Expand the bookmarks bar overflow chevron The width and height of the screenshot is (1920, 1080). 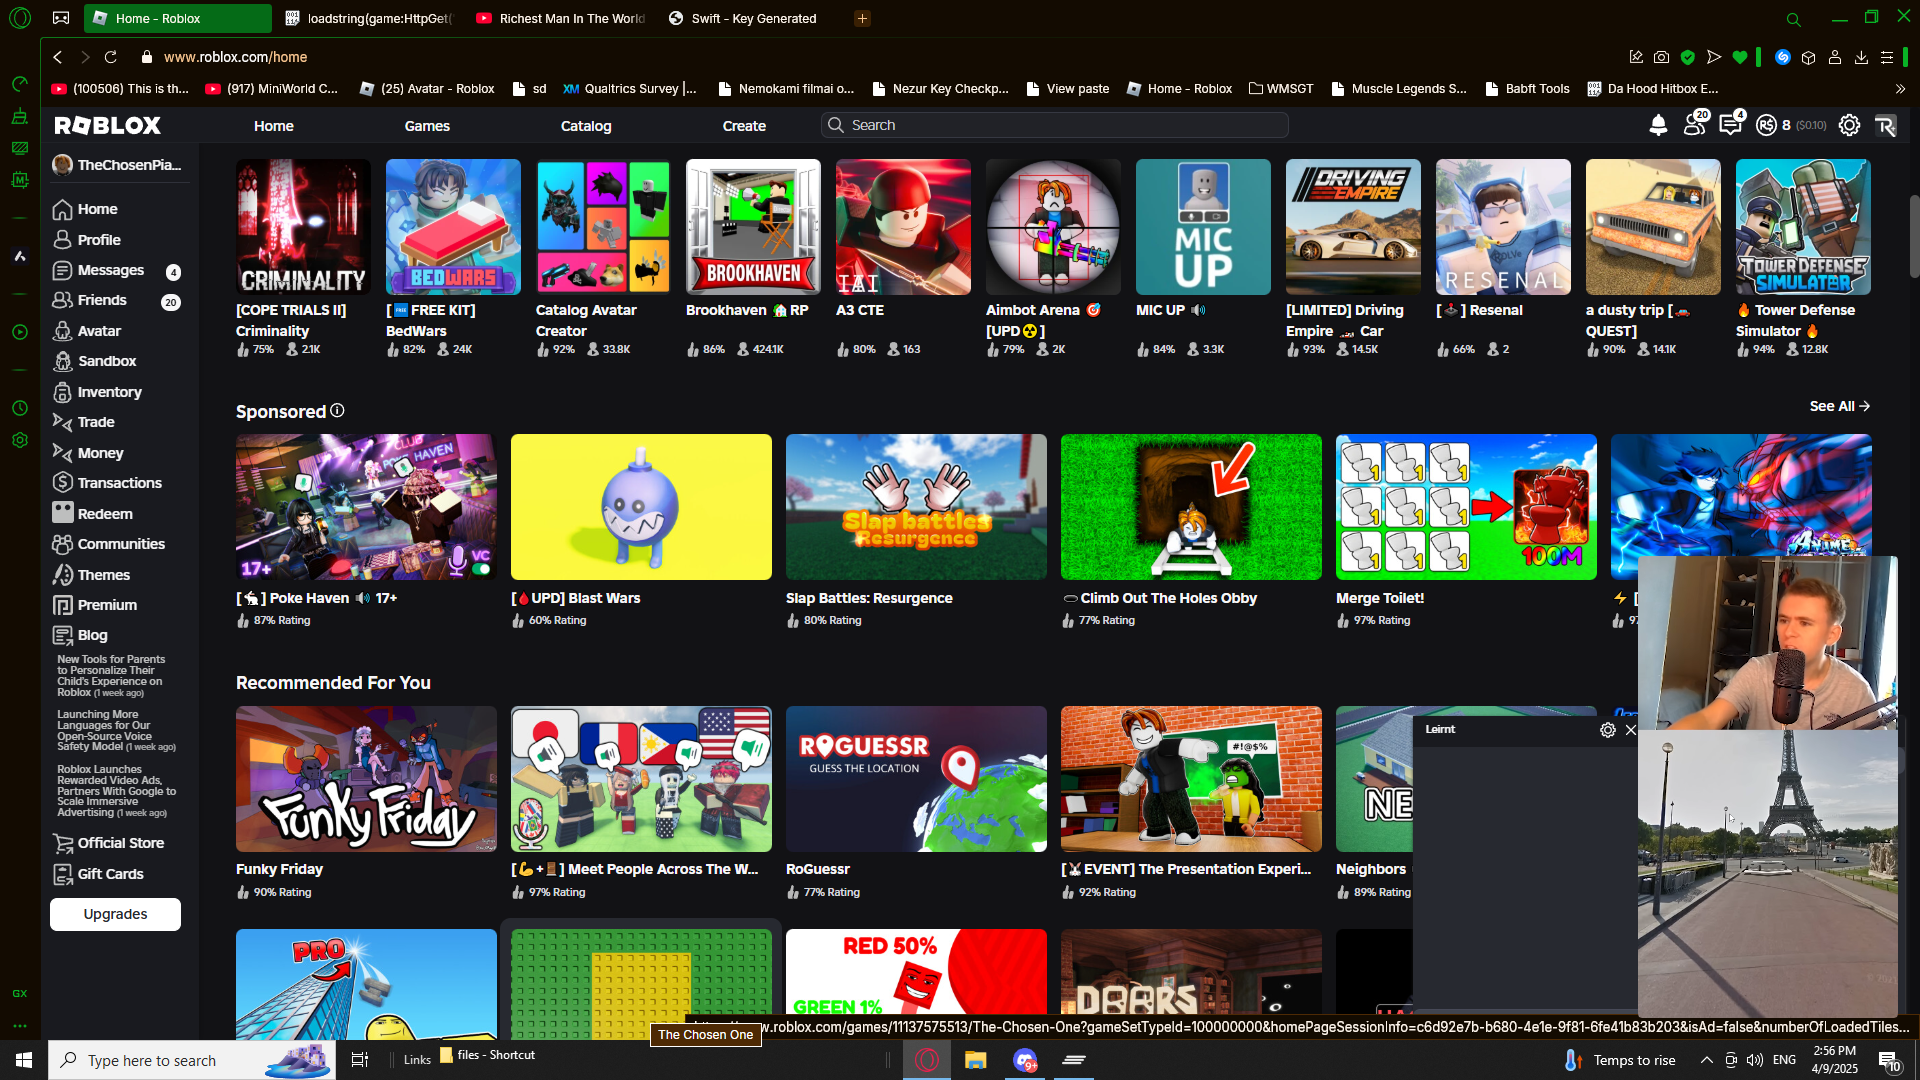(1900, 89)
